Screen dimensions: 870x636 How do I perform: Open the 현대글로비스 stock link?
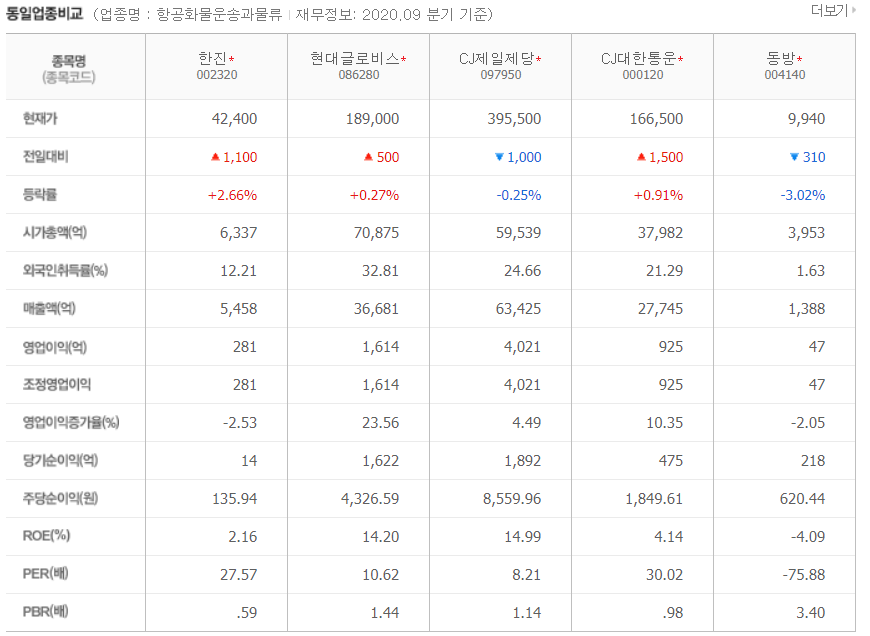(x=355, y=58)
